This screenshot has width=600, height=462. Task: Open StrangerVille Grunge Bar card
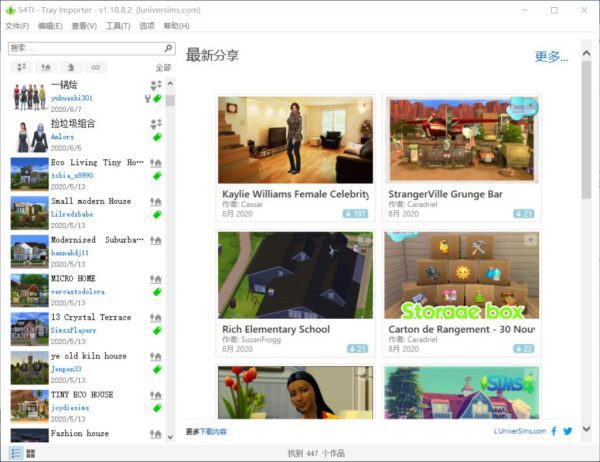point(461,158)
